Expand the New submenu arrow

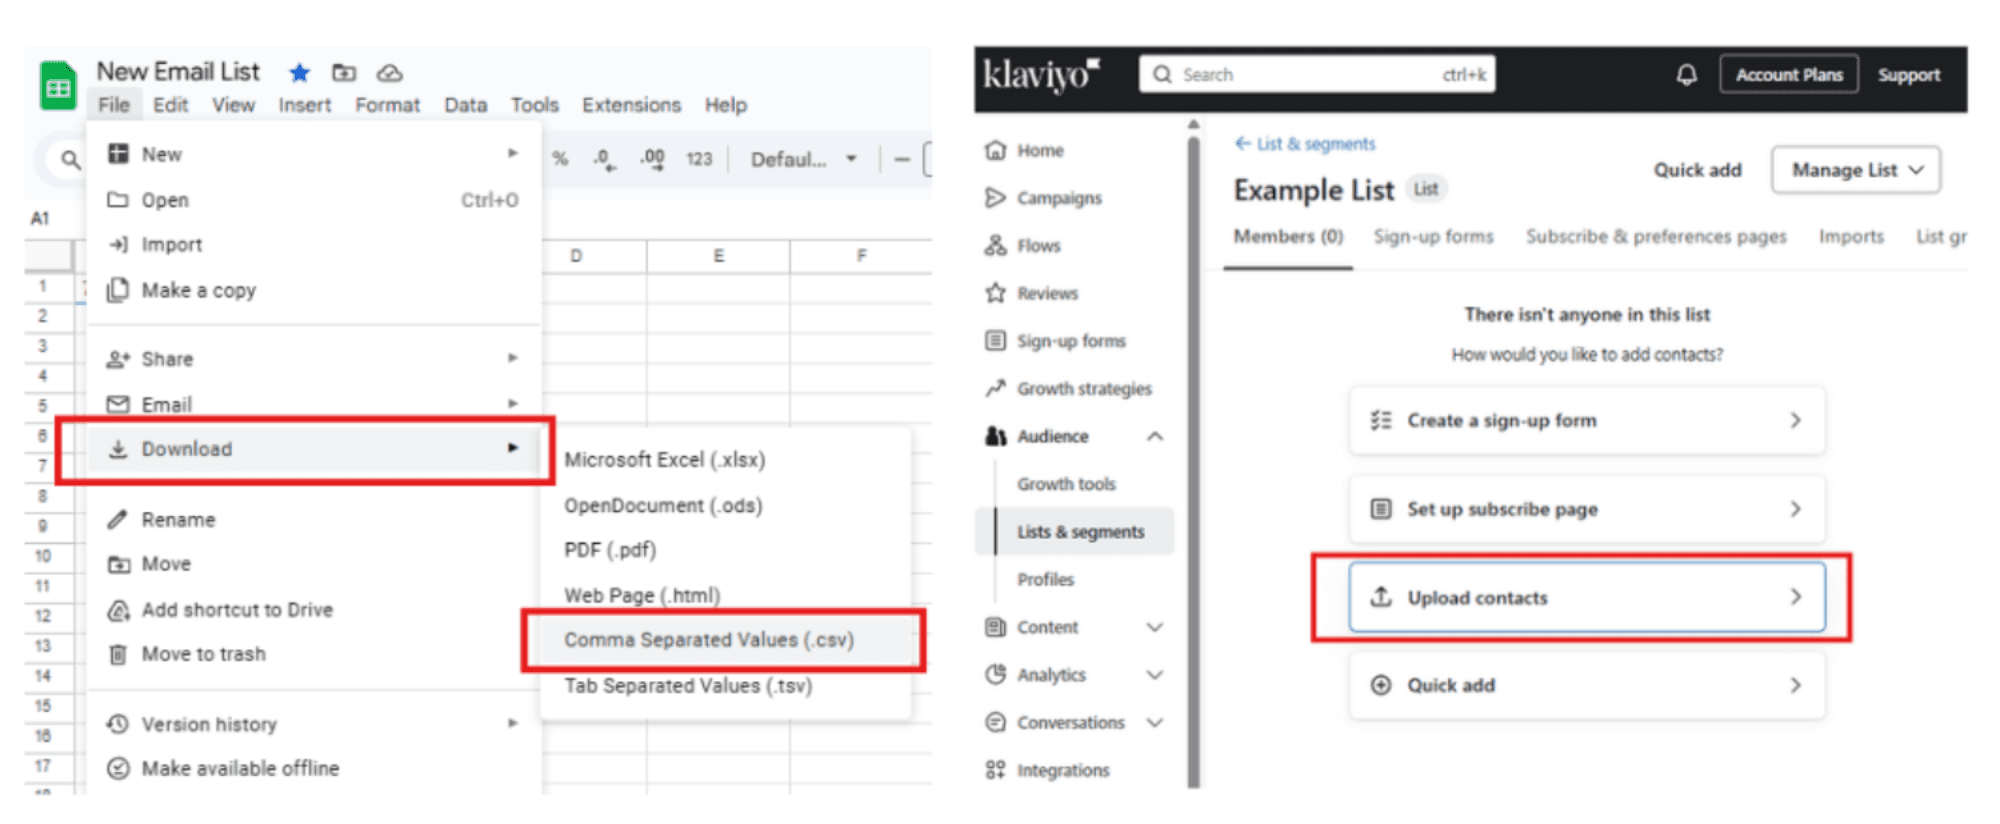click(512, 153)
